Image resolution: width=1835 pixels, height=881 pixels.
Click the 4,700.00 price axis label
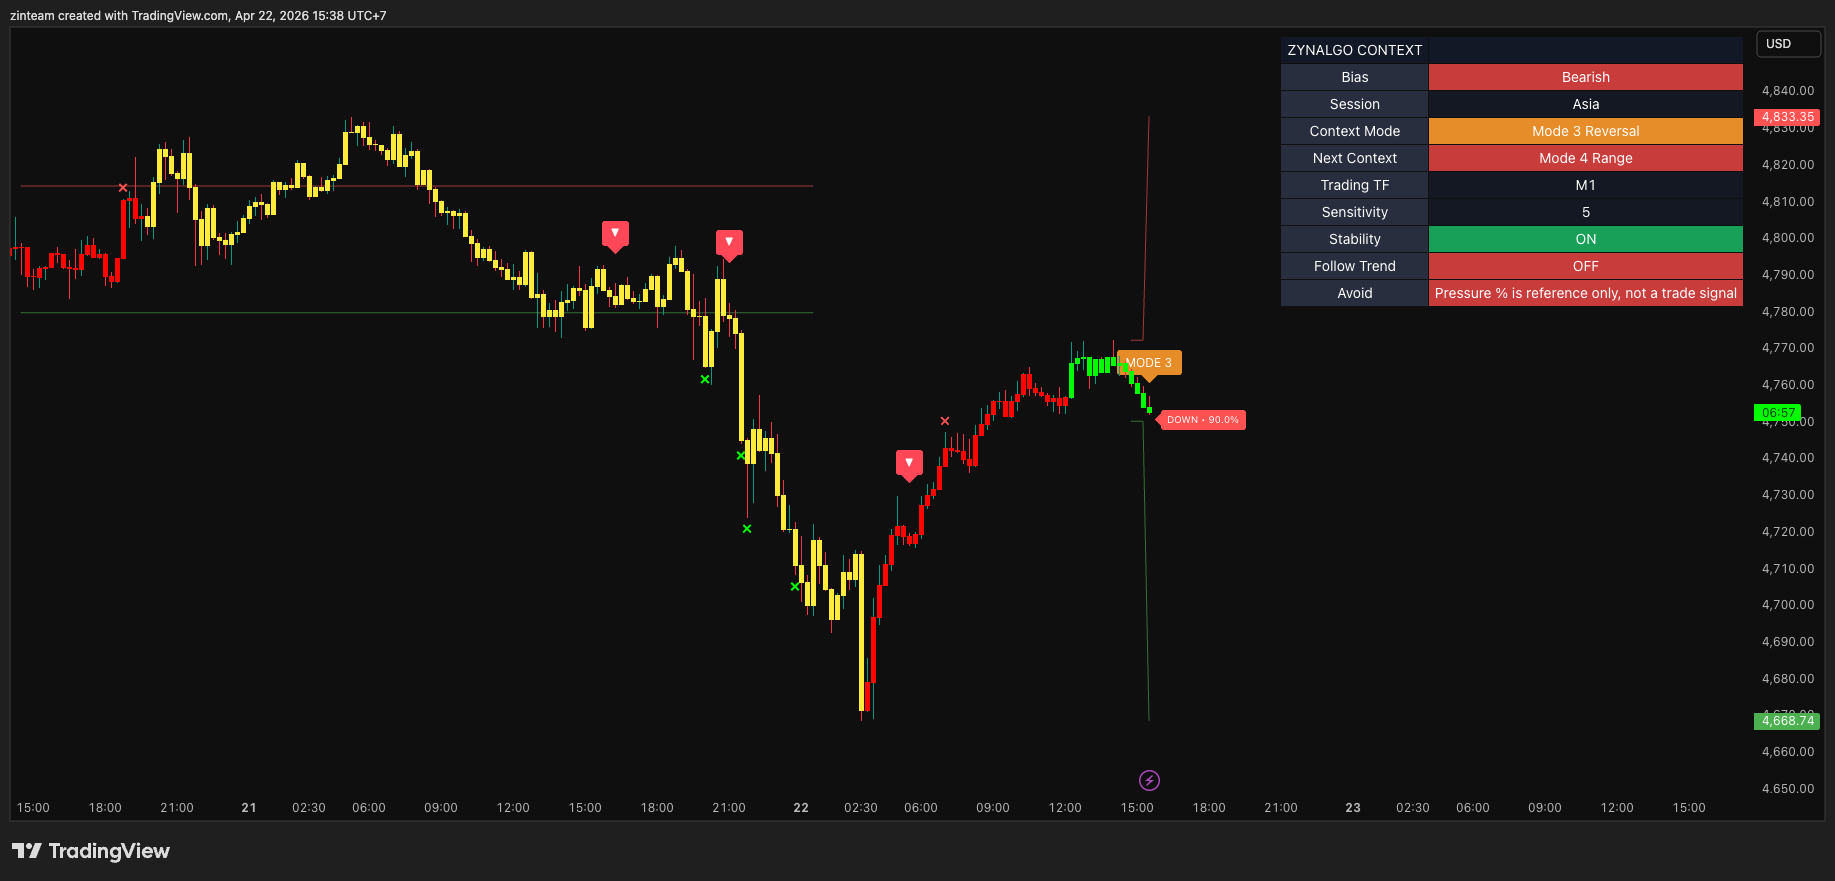pyautogui.click(x=1788, y=605)
